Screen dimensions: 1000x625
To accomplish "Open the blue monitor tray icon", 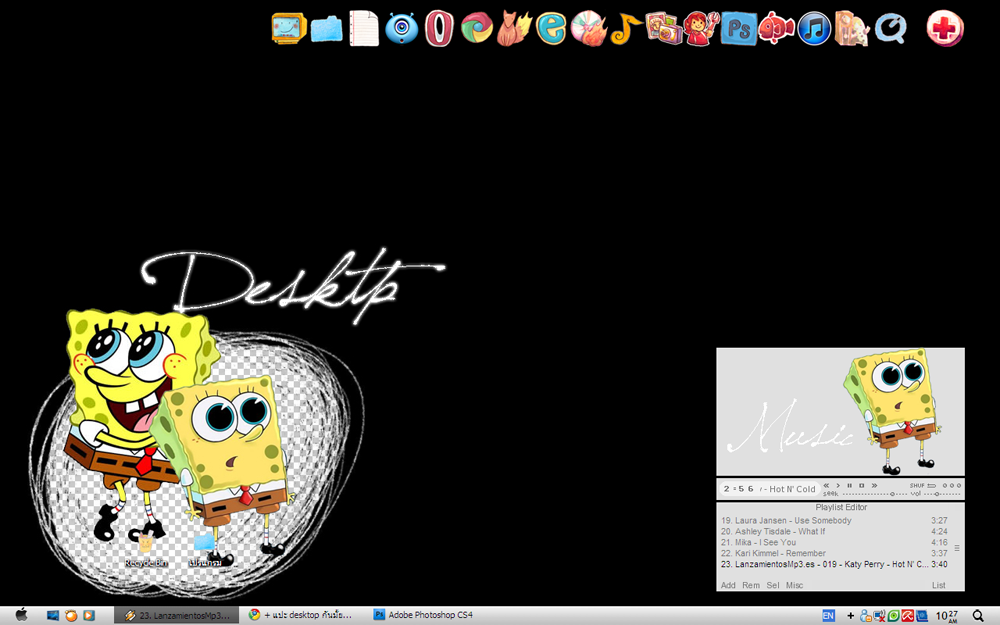I will coord(922,615).
